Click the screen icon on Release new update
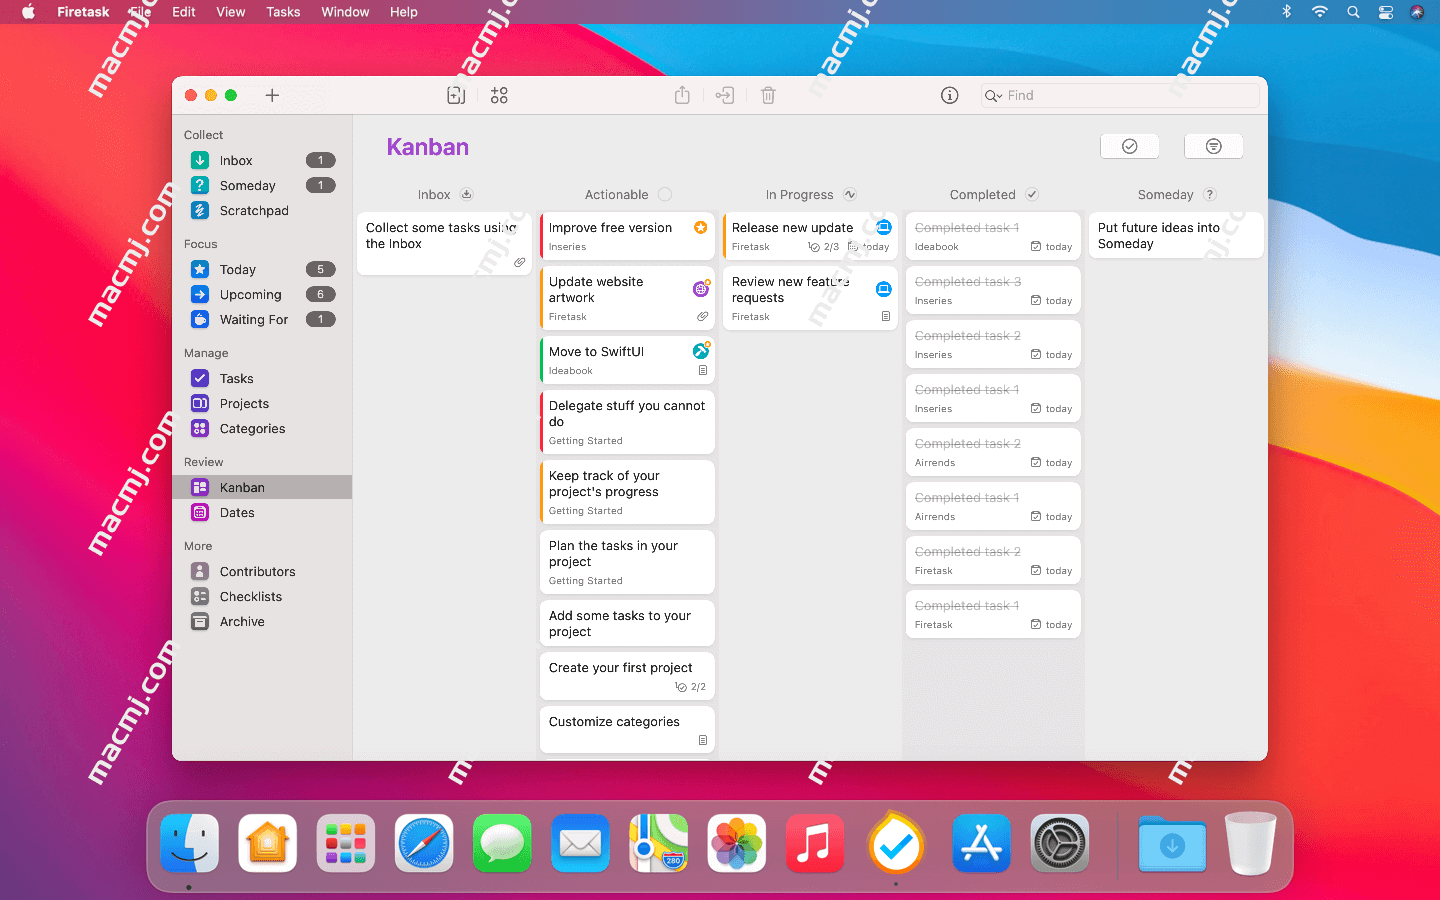The height and width of the screenshot is (900, 1440). click(x=884, y=228)
